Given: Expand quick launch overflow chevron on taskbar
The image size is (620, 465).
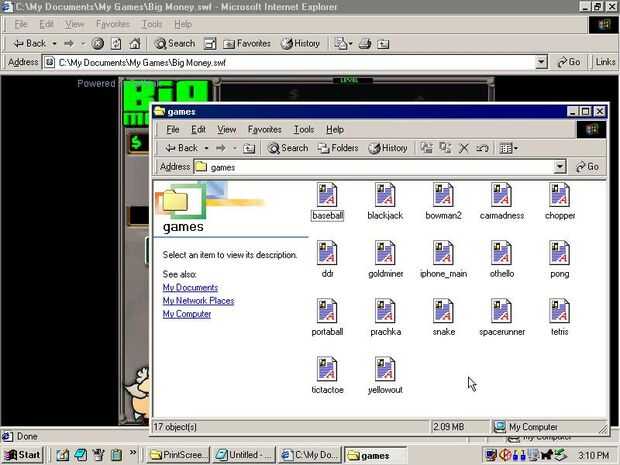Looking at the screenshot, I should click(132, 453).
